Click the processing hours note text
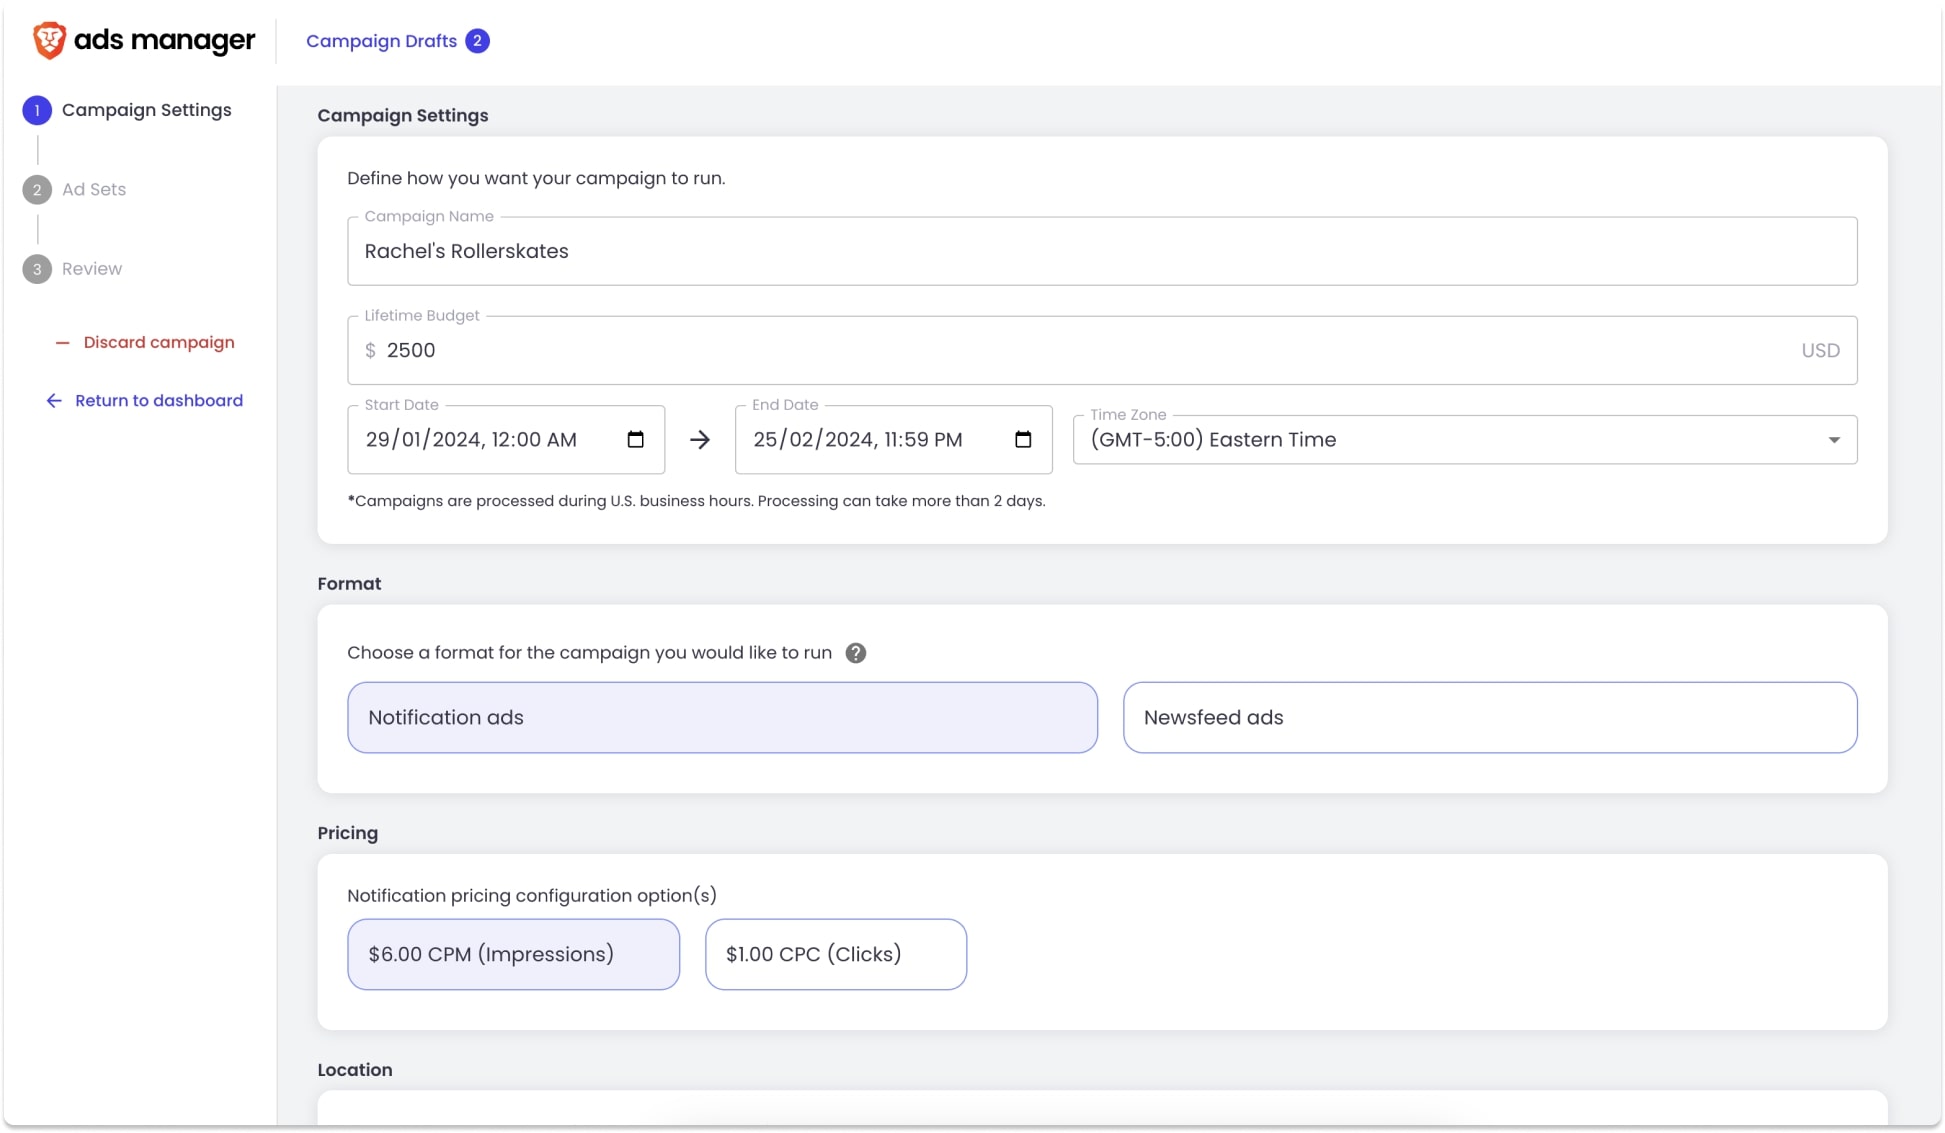1945x1133 pixels. 696,501
